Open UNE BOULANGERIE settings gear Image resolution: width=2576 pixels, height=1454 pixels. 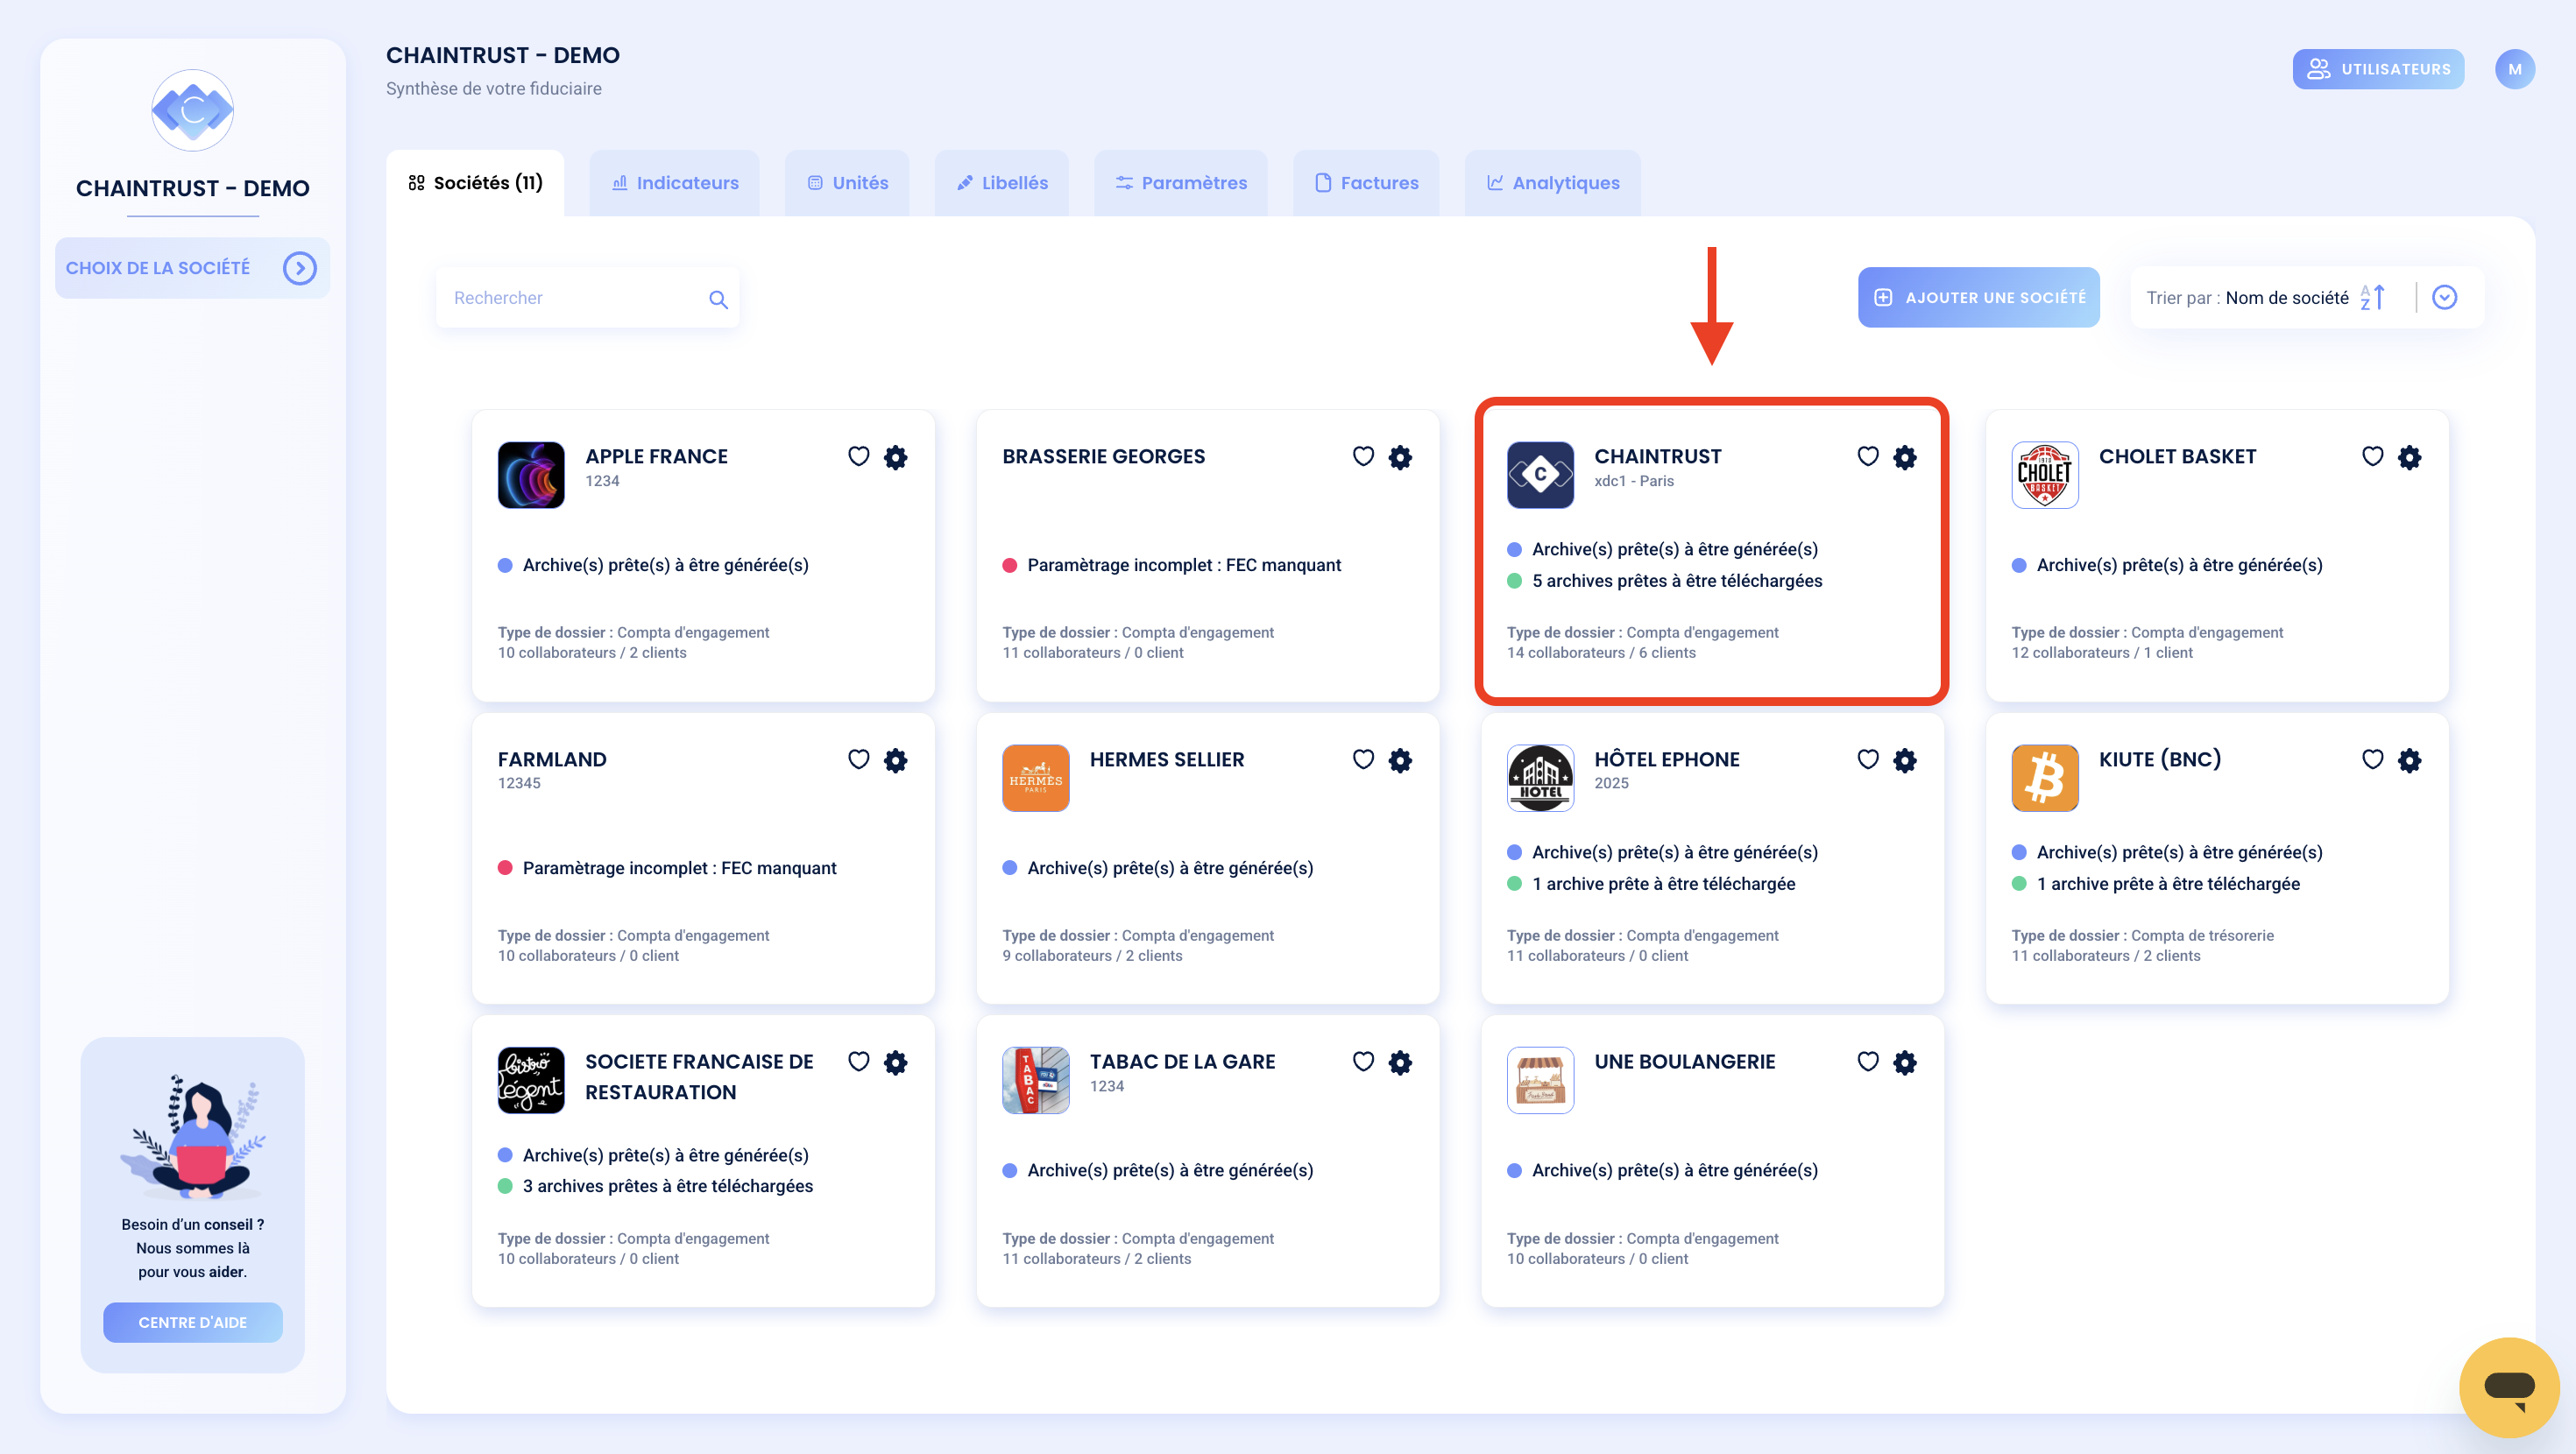(x=1905, y=1062)
